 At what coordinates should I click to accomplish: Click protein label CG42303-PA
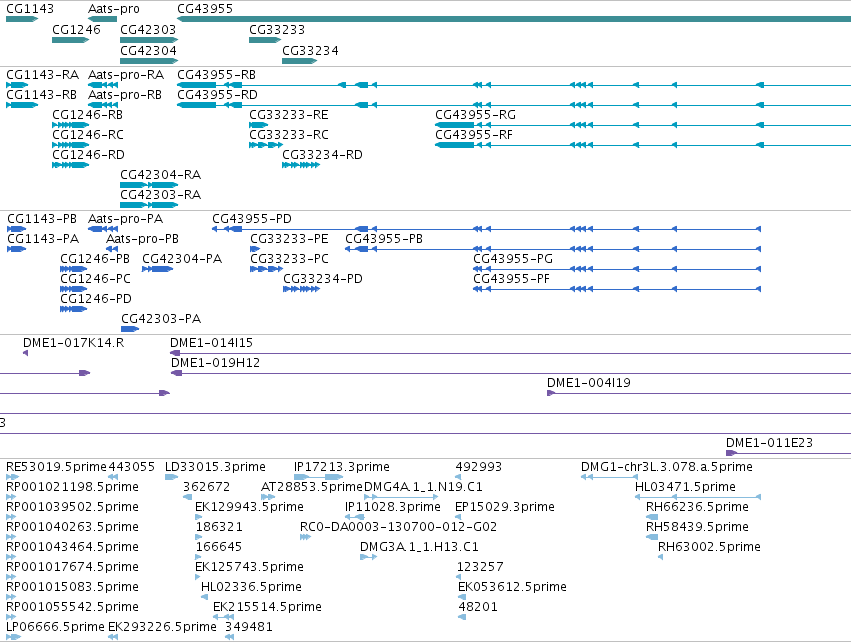click(x=161, y=319)
